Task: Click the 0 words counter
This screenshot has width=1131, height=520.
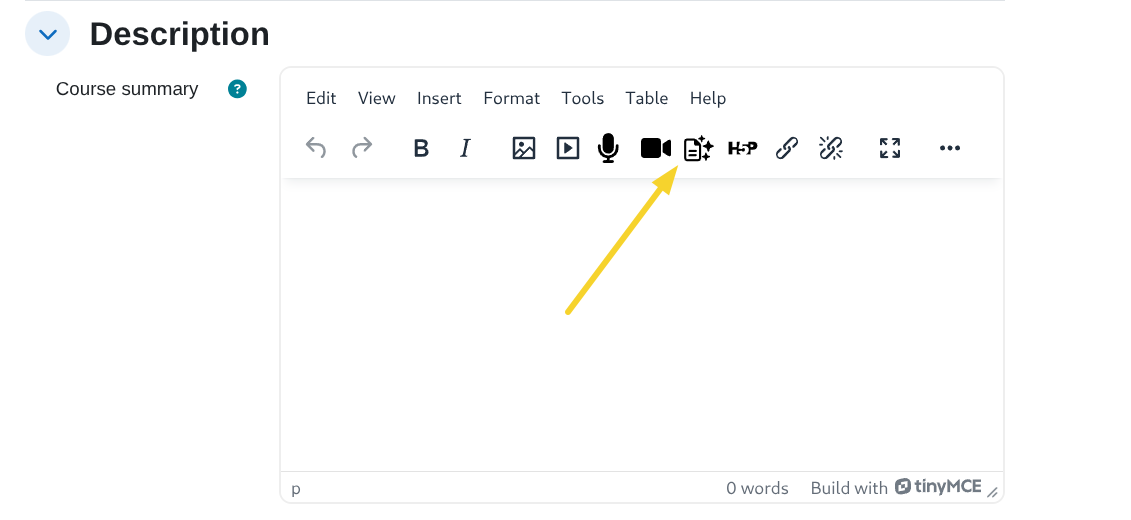Action: click(x=757, y=488)
